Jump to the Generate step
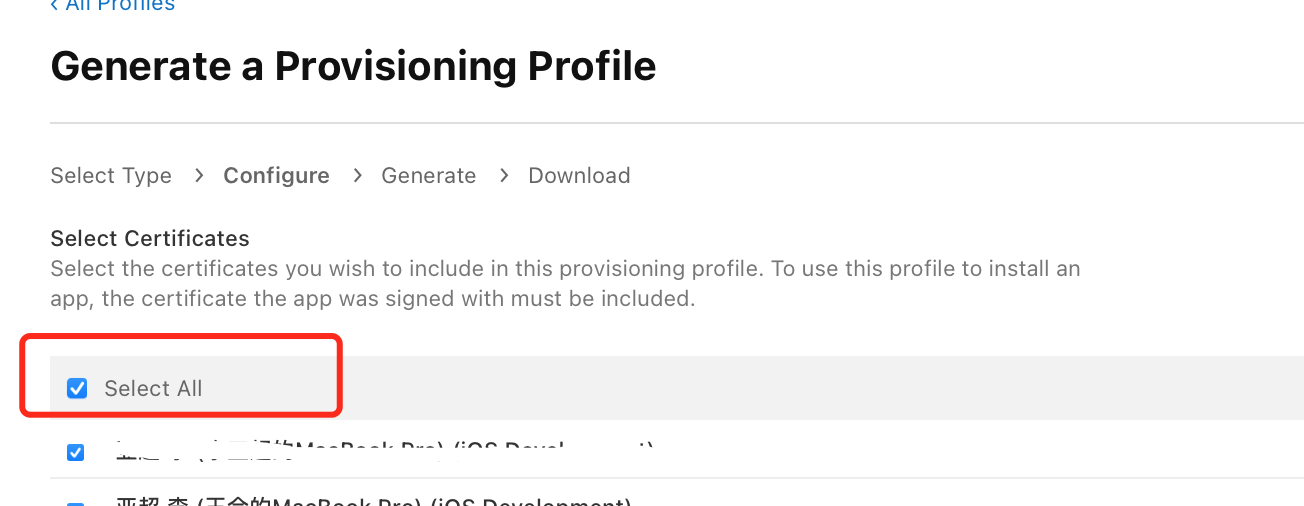Screen dimensions: 1304x506 point(428,176)
